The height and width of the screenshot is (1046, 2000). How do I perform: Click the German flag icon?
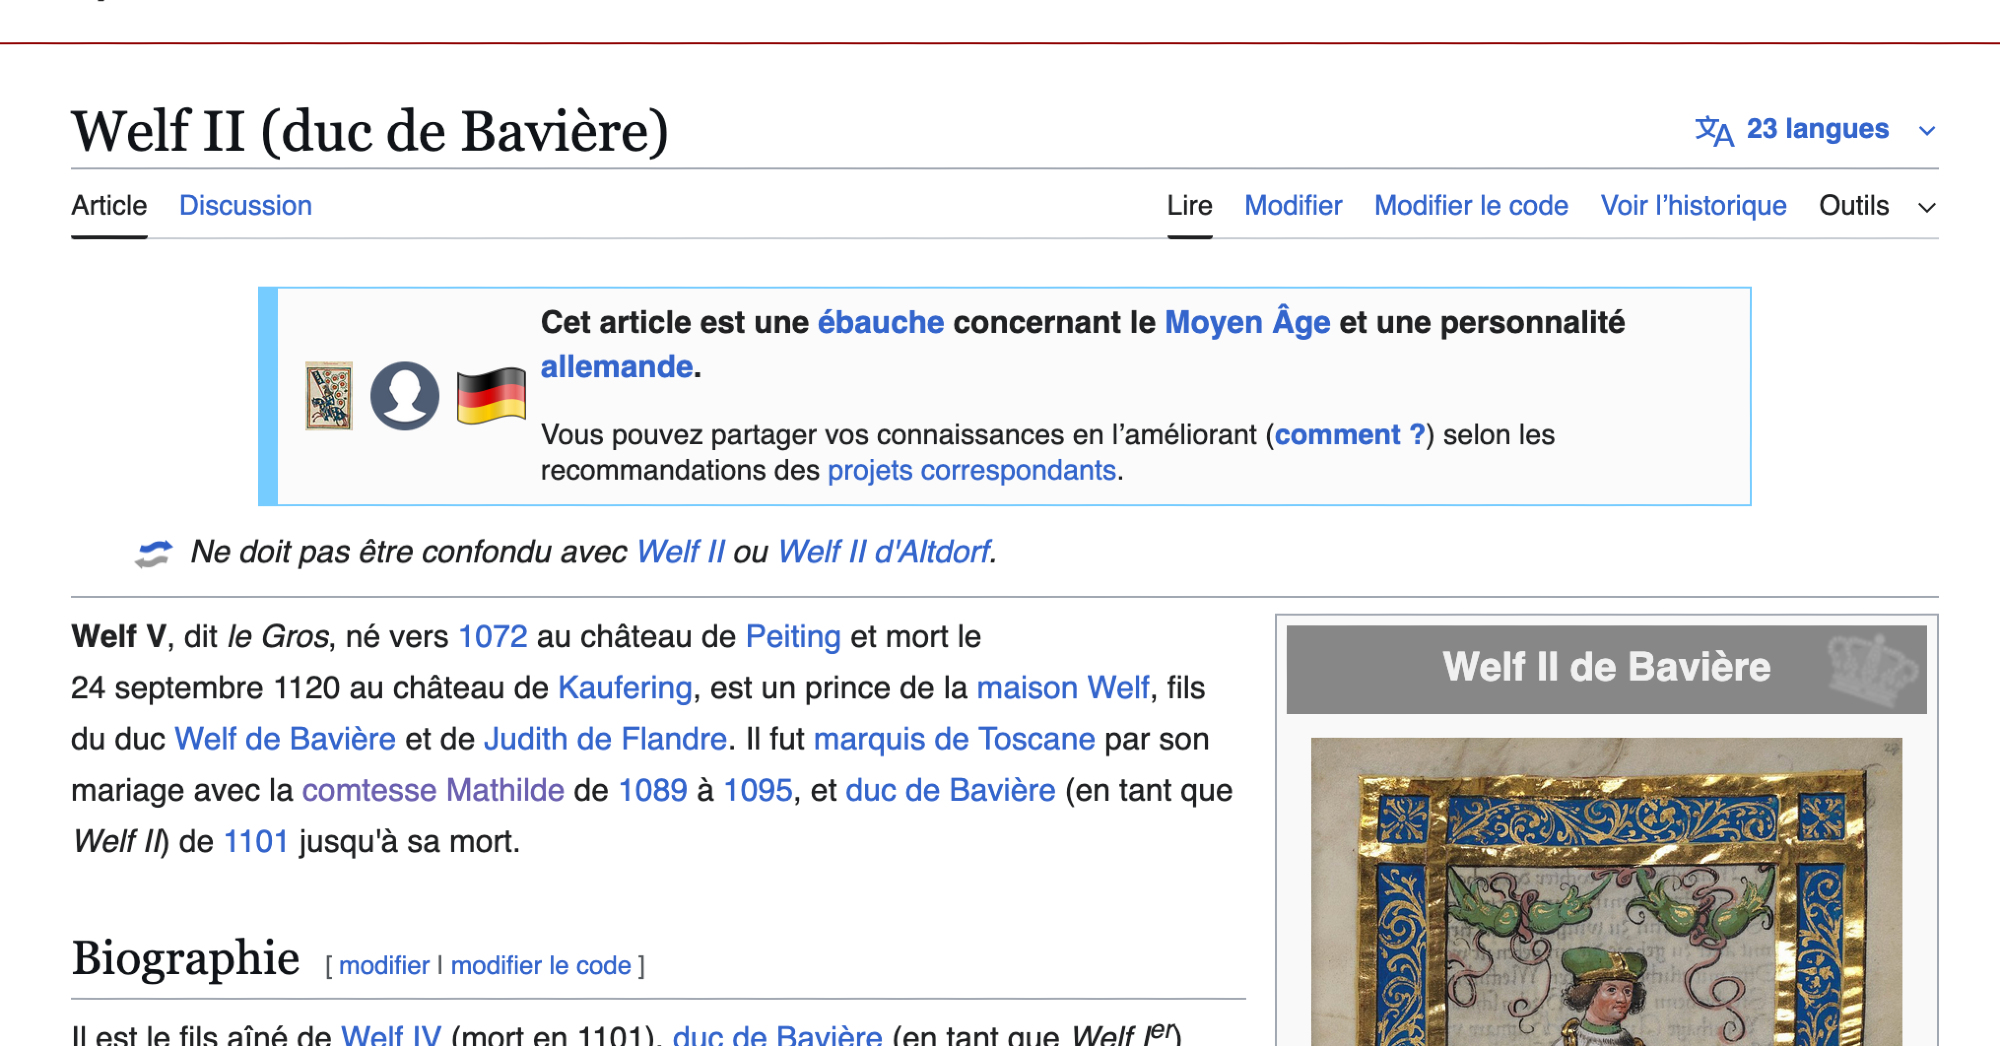click(x=491, y=396)
